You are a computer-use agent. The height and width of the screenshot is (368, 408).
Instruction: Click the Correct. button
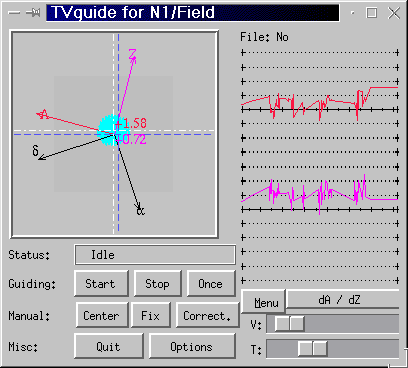(x=207, y=315)
